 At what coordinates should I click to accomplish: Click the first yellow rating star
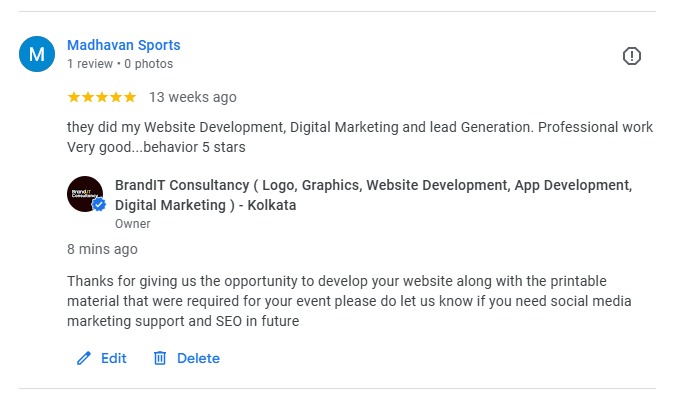coord(74,97)
